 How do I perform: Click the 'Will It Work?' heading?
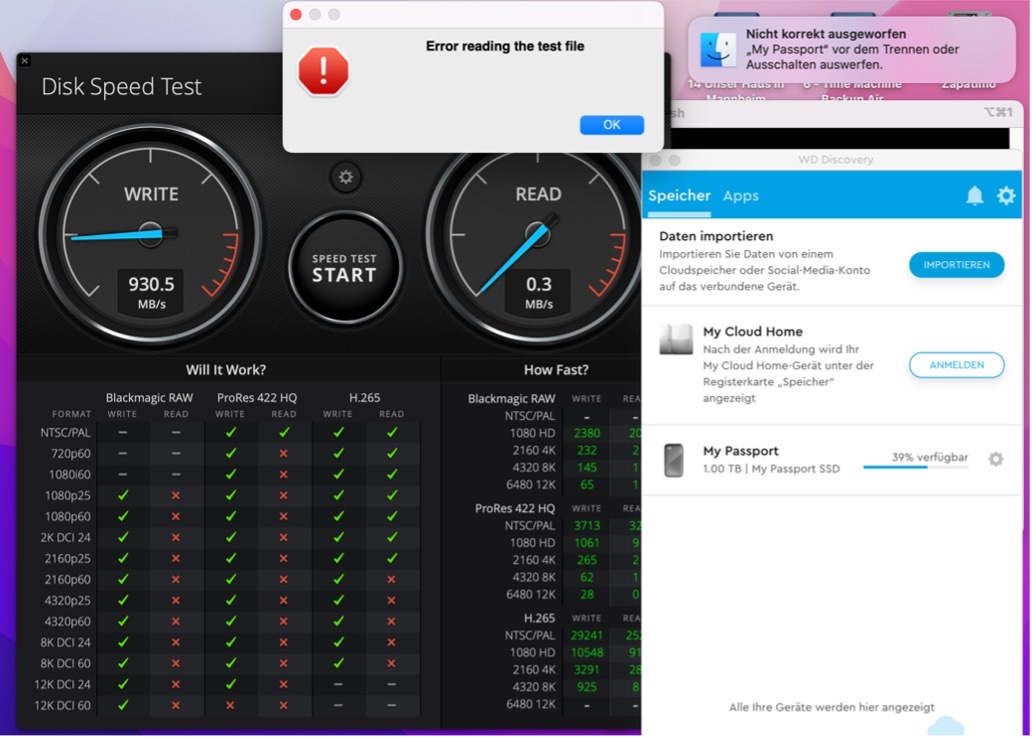coord(226,370)
